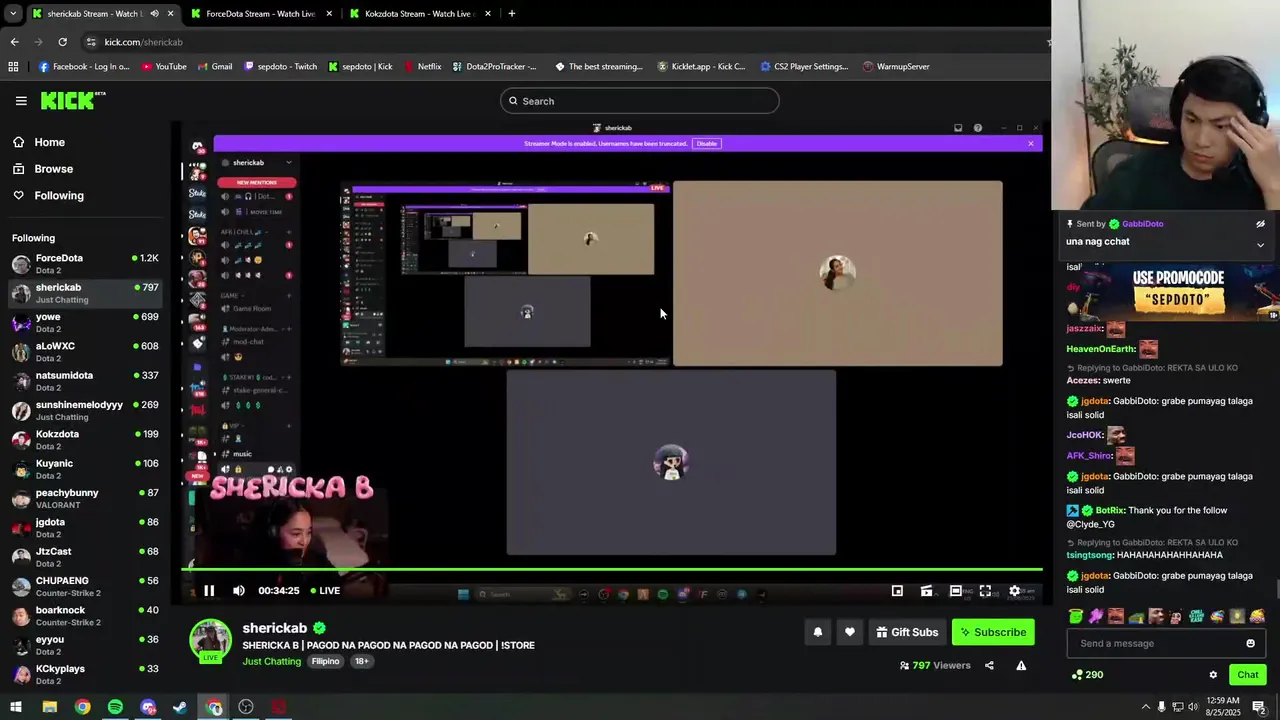
Task: Open Home in Kick sidebar
Action: pyautogui.click(x=50, y=142)
